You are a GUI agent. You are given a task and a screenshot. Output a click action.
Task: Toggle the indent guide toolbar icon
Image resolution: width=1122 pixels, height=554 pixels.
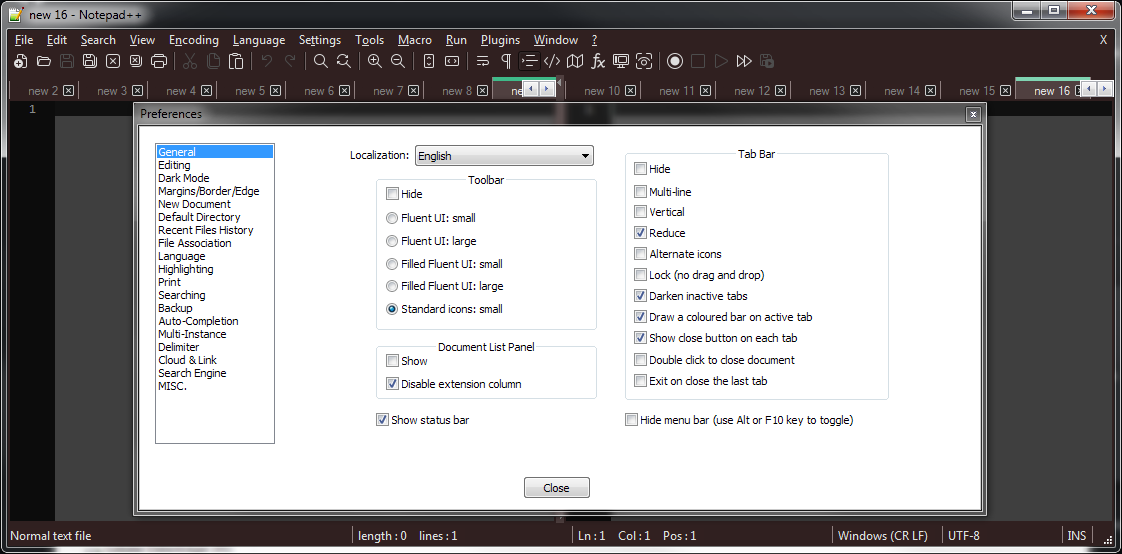point(529,61)
